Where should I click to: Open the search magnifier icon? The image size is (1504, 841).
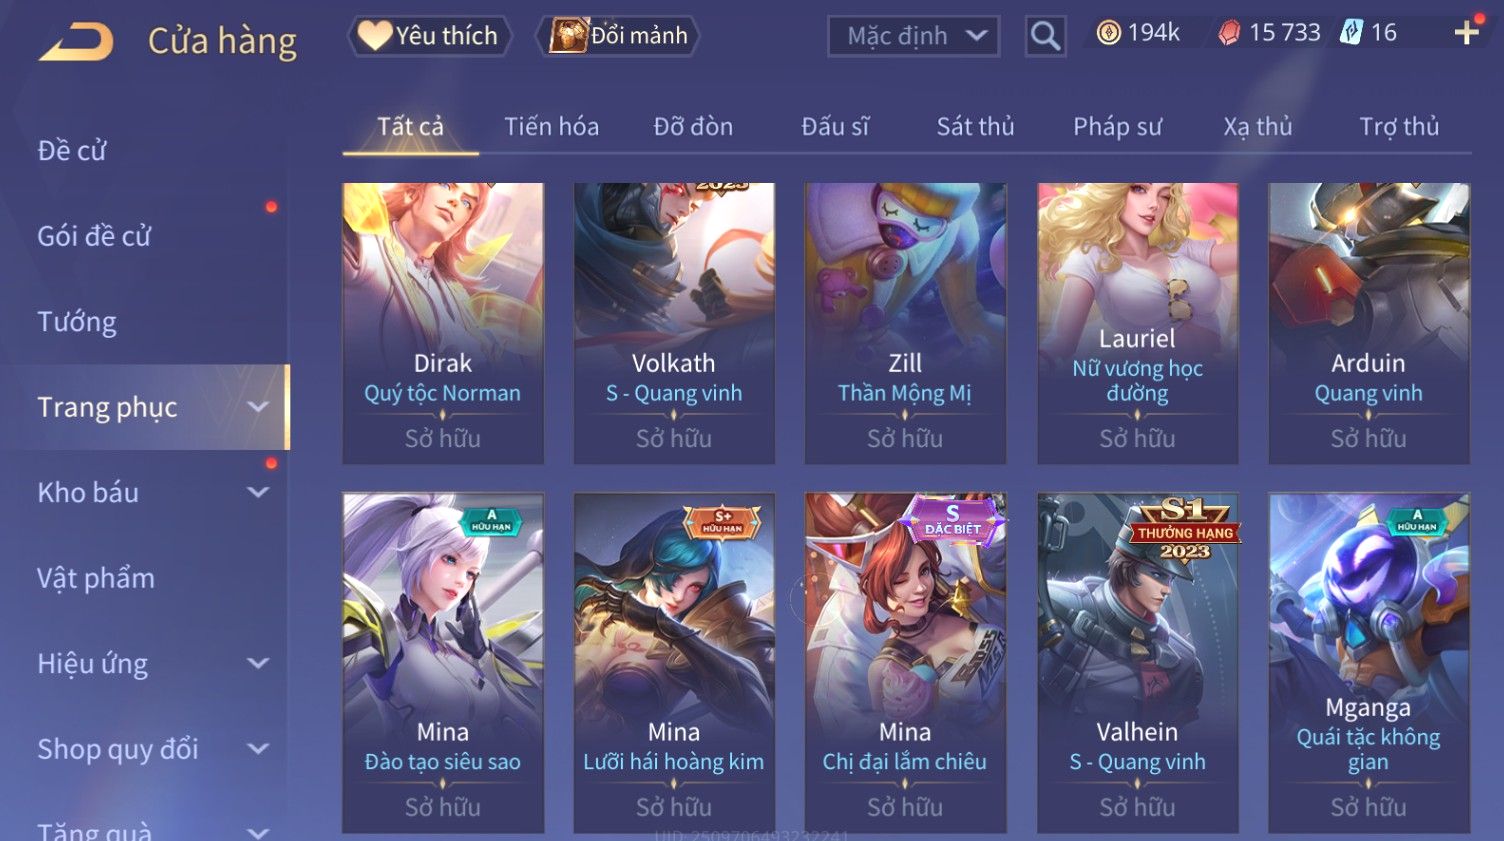(x=1045, y=36)
